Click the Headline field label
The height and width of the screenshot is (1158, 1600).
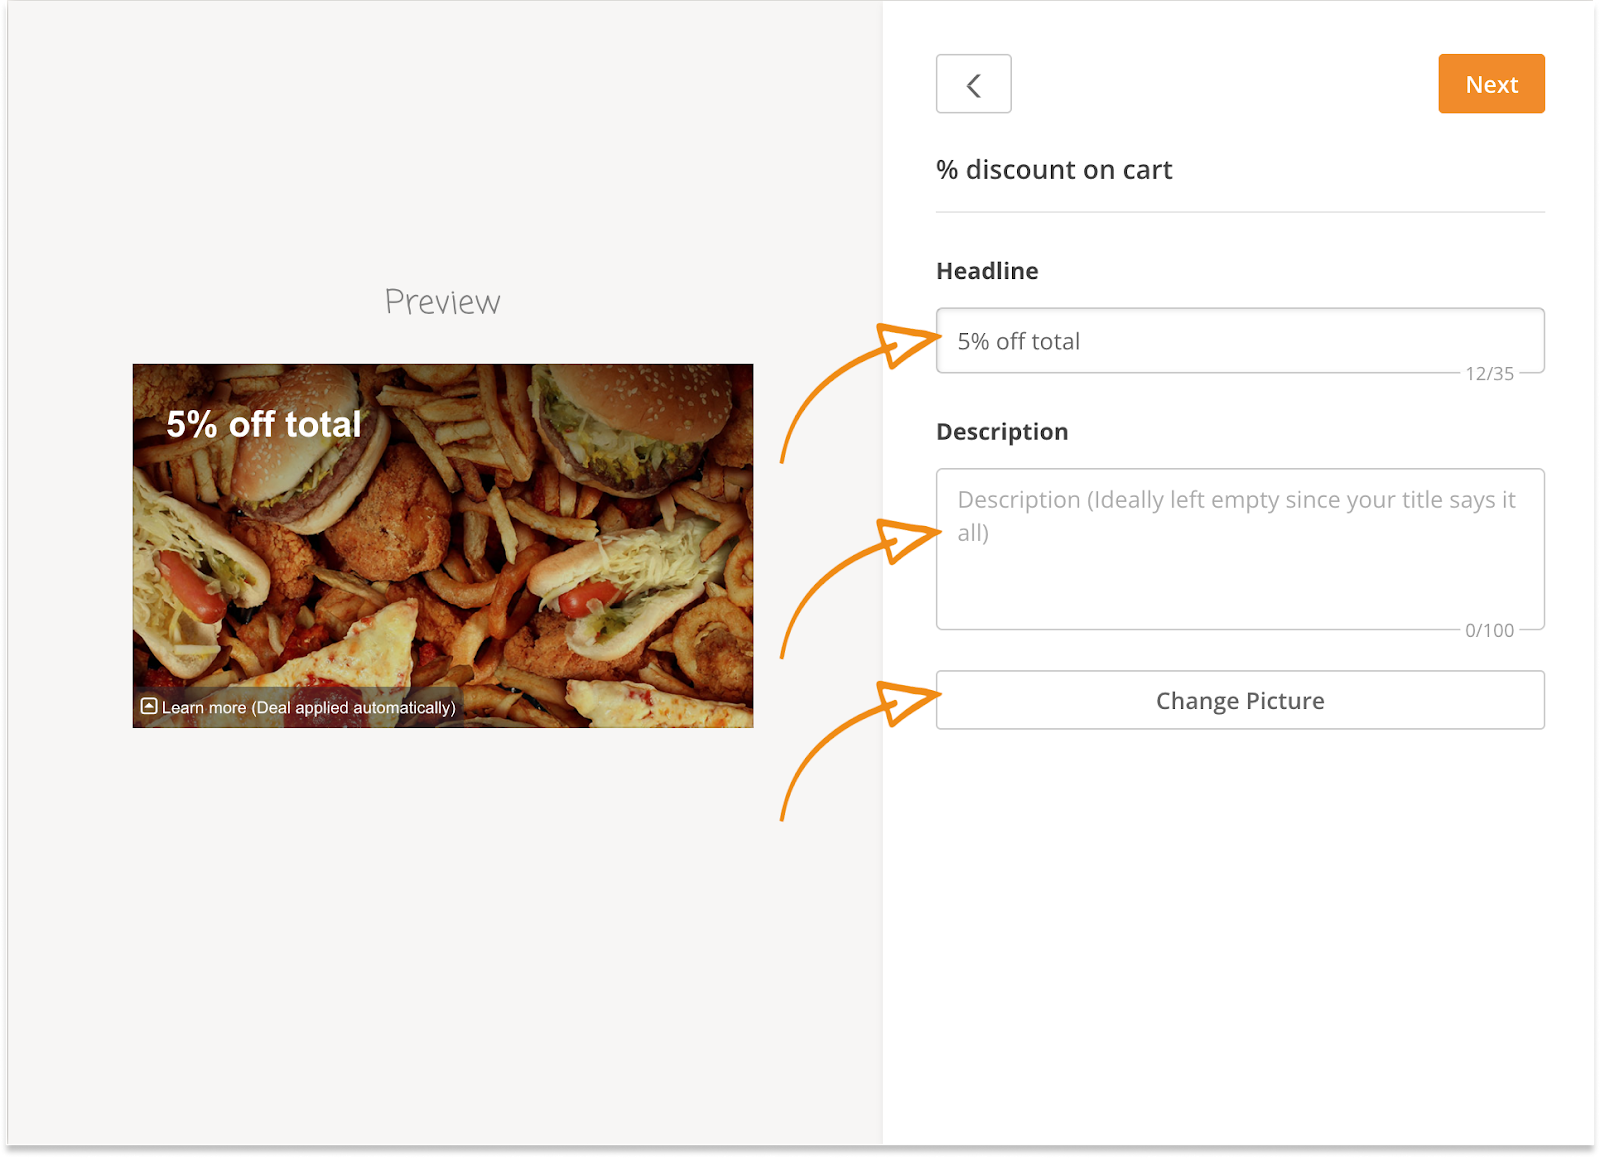click(x=987, y=271)
